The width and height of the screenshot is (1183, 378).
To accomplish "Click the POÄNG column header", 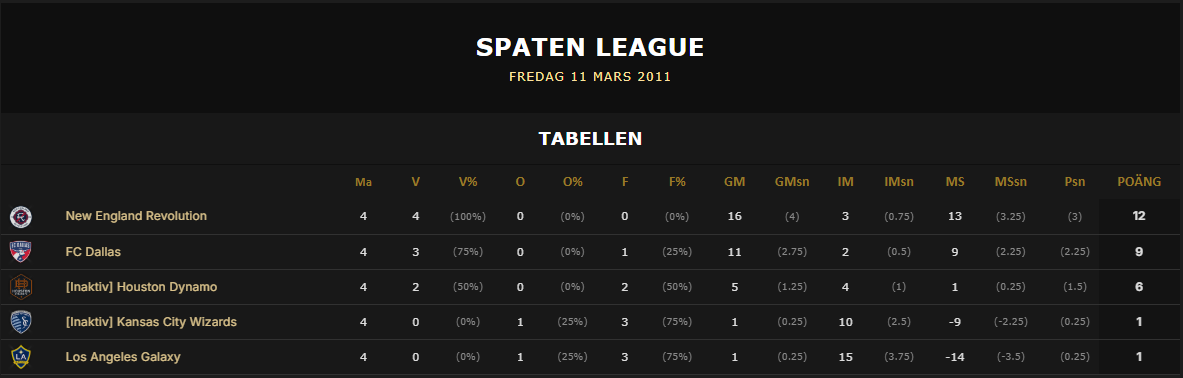I will 1138,182.
